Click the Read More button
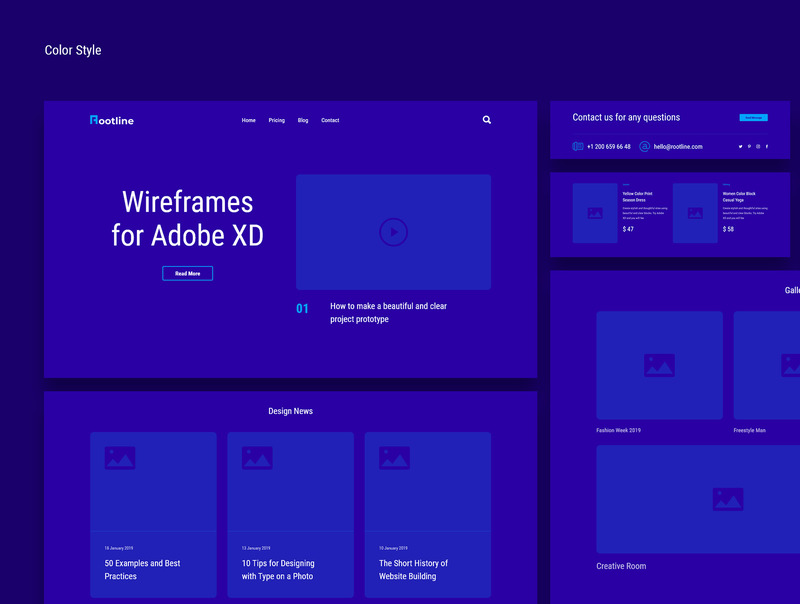The width and height of the screenshot is (800, 604). [188, 273]
